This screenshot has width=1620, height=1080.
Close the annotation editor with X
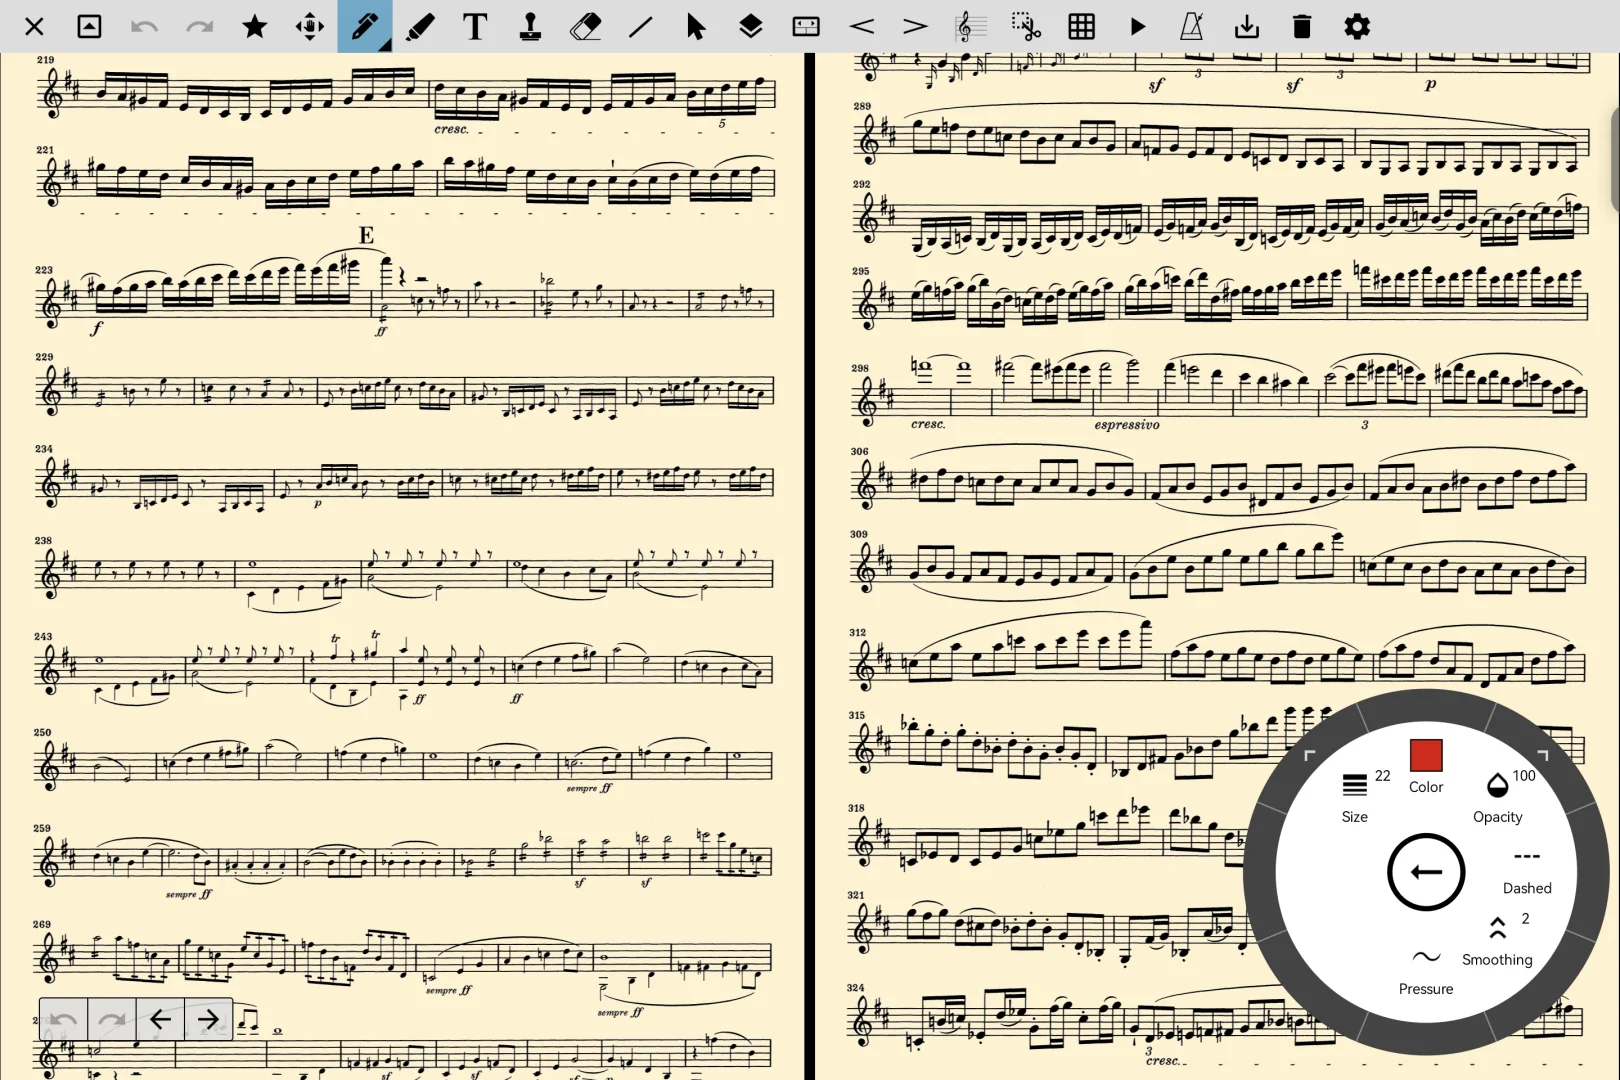pos(34,27)
